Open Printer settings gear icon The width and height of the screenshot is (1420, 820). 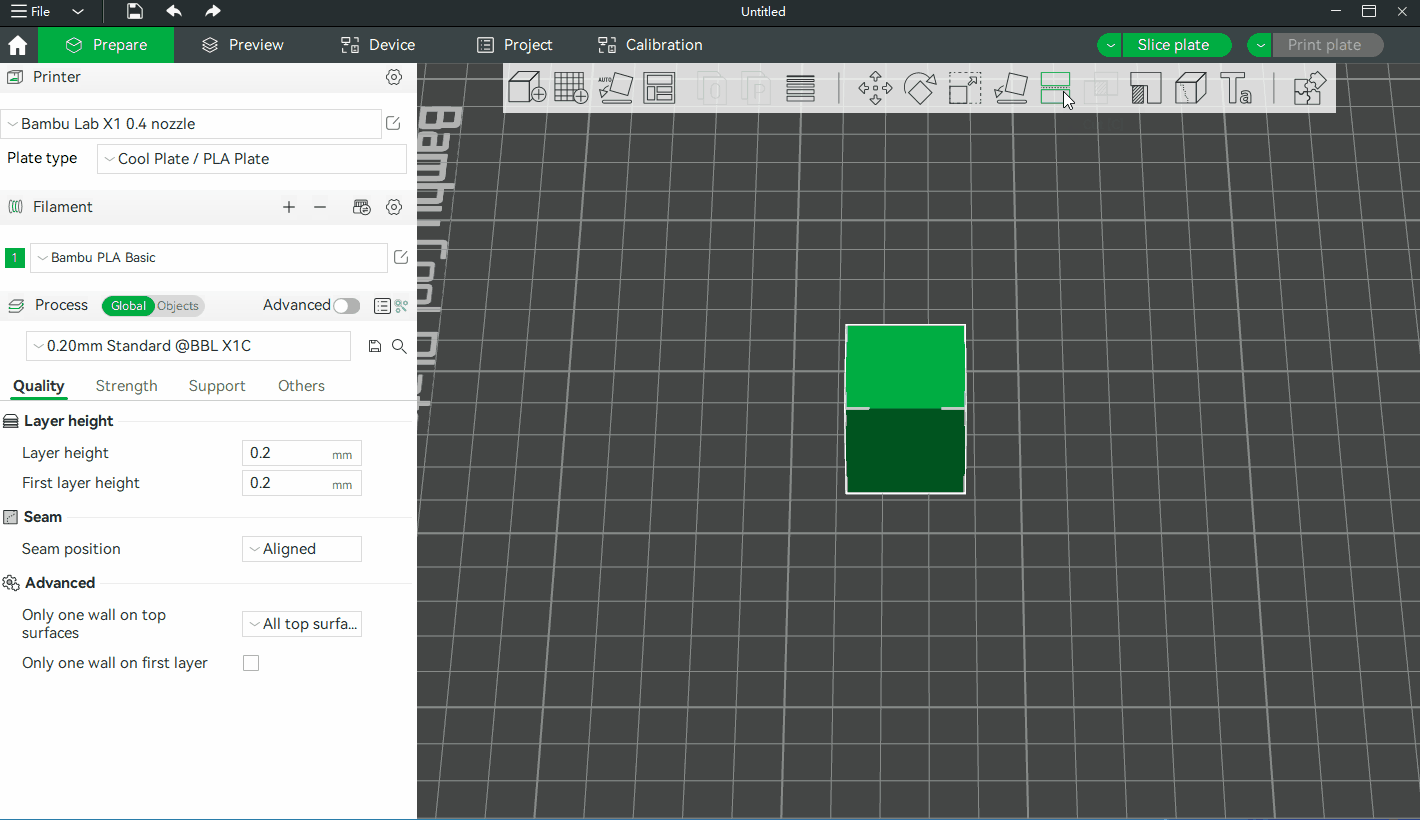tap(394, 77)
